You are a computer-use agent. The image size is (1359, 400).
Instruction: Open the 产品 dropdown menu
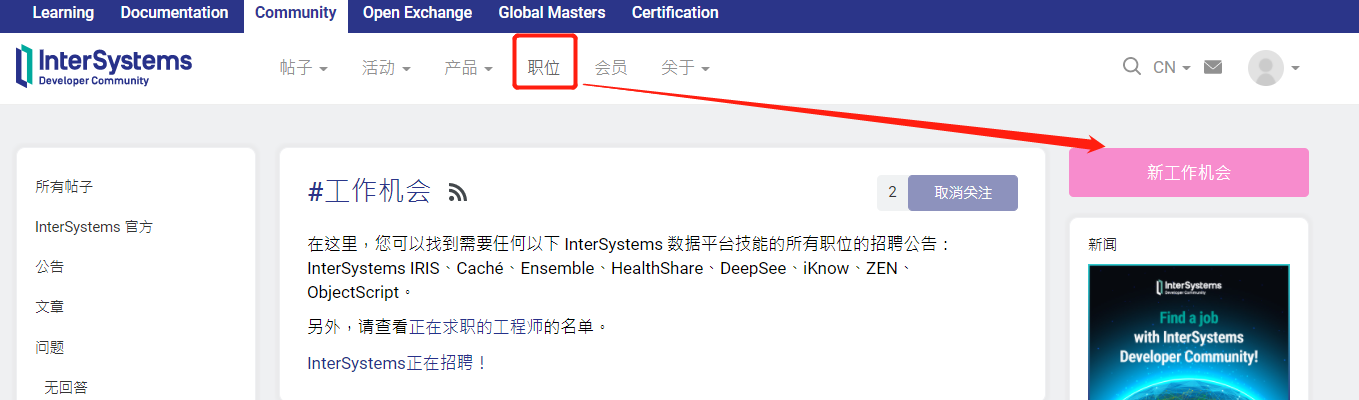tap(468, 68)
